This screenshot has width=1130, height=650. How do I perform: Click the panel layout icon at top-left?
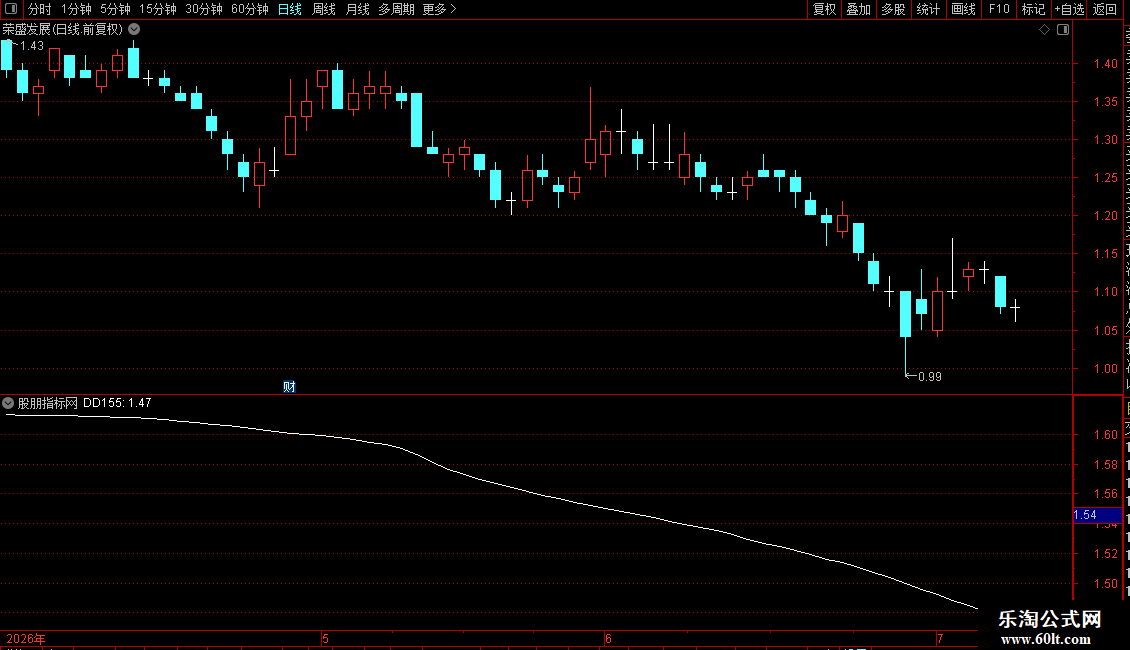pos(11,9)
